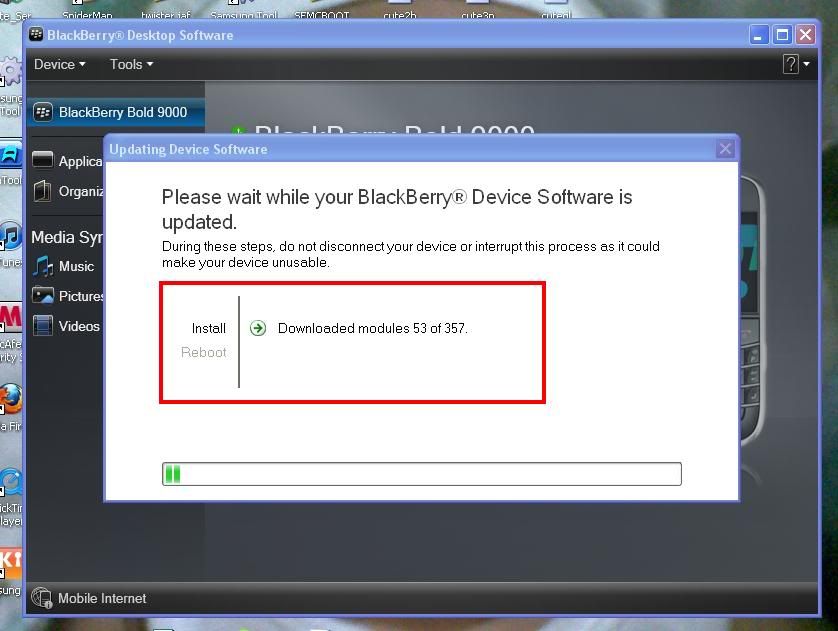Viewport: 838px width, 631px height.
Task: Open the Tools menu
Action: [x=131, y=65]
